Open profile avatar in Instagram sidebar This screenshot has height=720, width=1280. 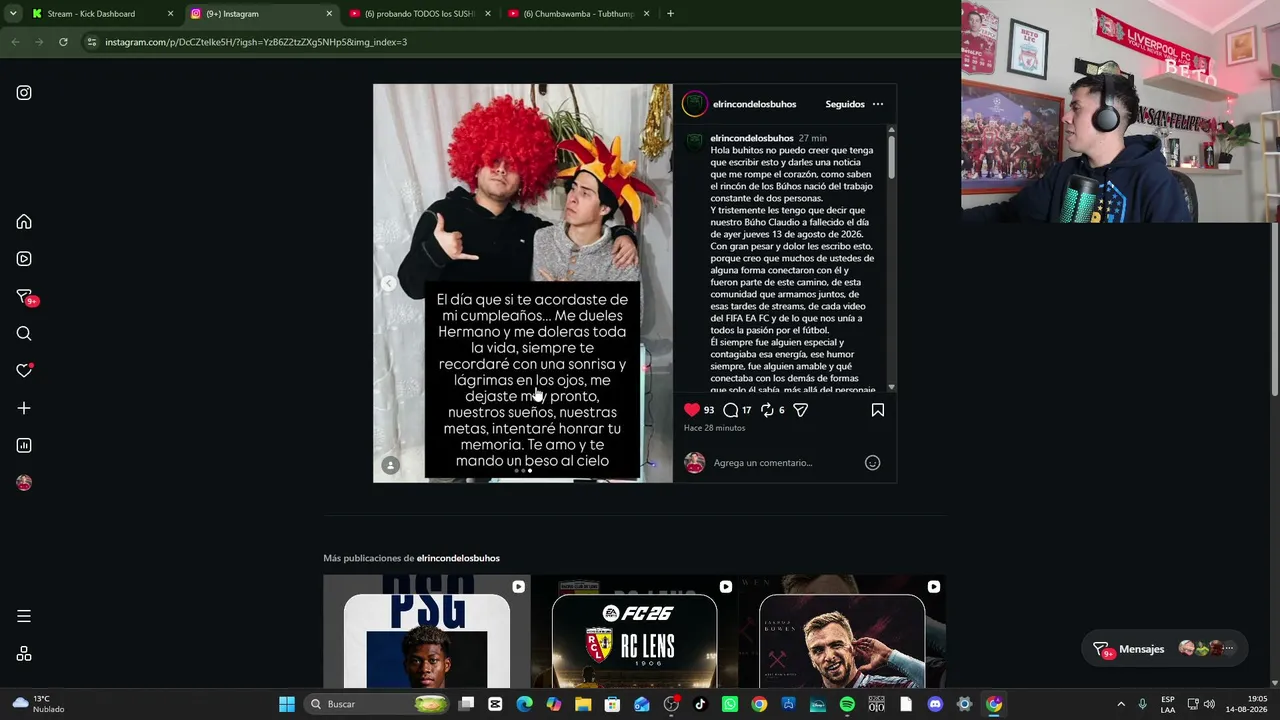(24, 483)
